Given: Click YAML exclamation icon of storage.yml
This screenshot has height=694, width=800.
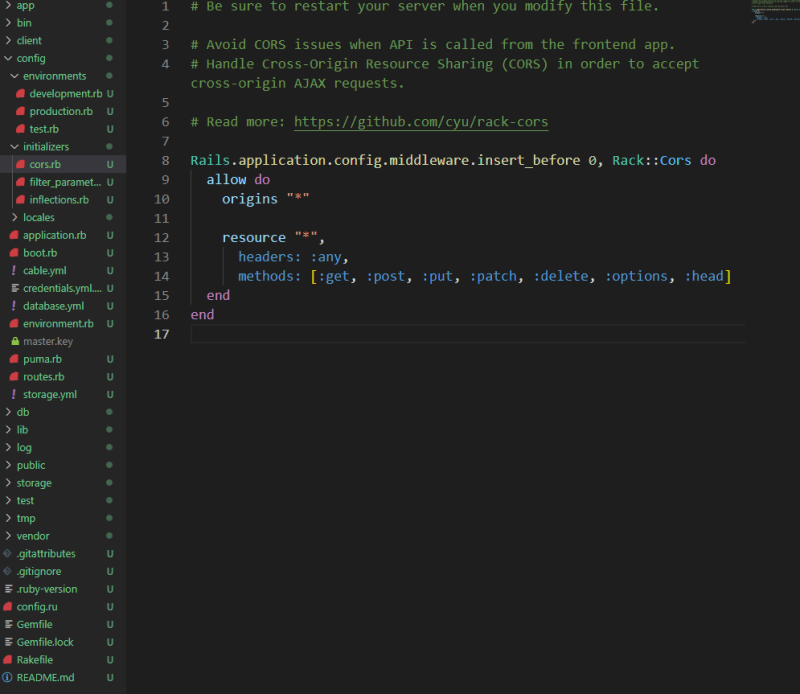Looking at the screenshot, I should pos(14,394).
